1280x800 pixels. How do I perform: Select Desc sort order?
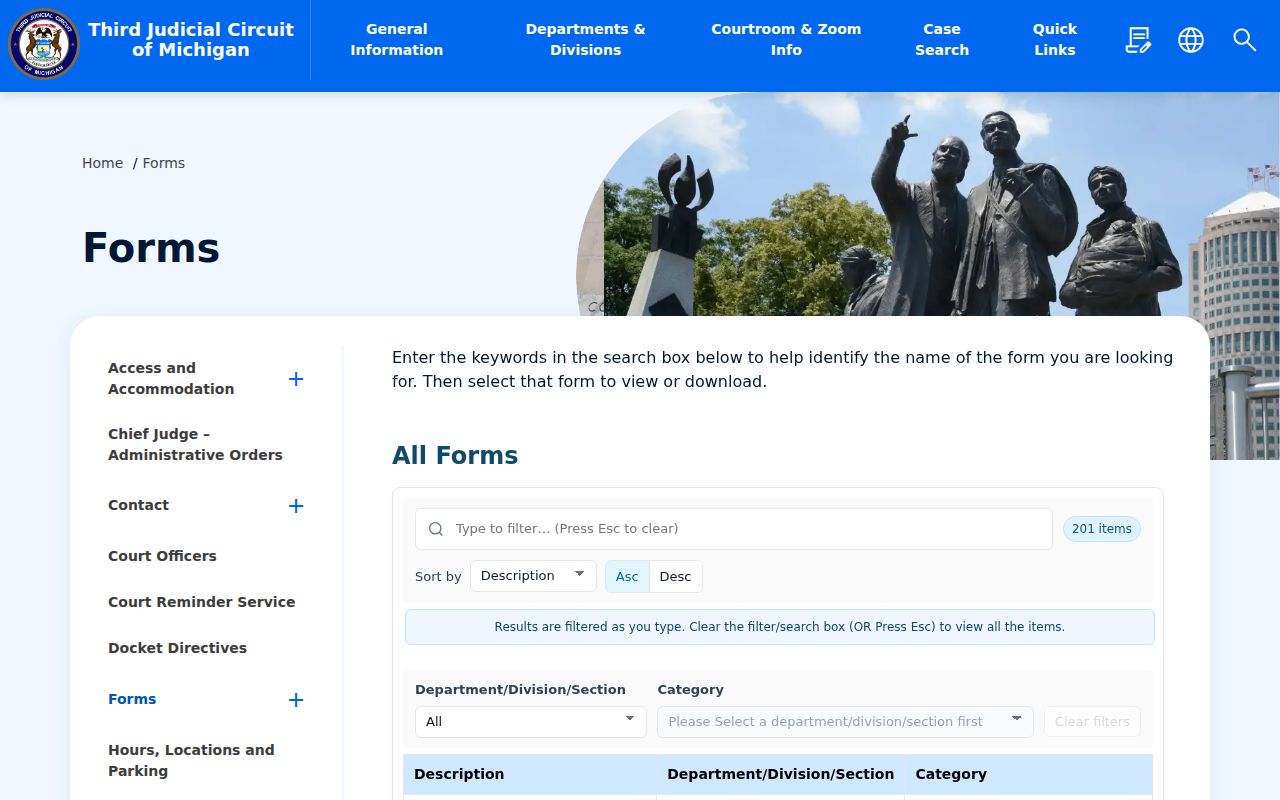click(x=675, y=577)
